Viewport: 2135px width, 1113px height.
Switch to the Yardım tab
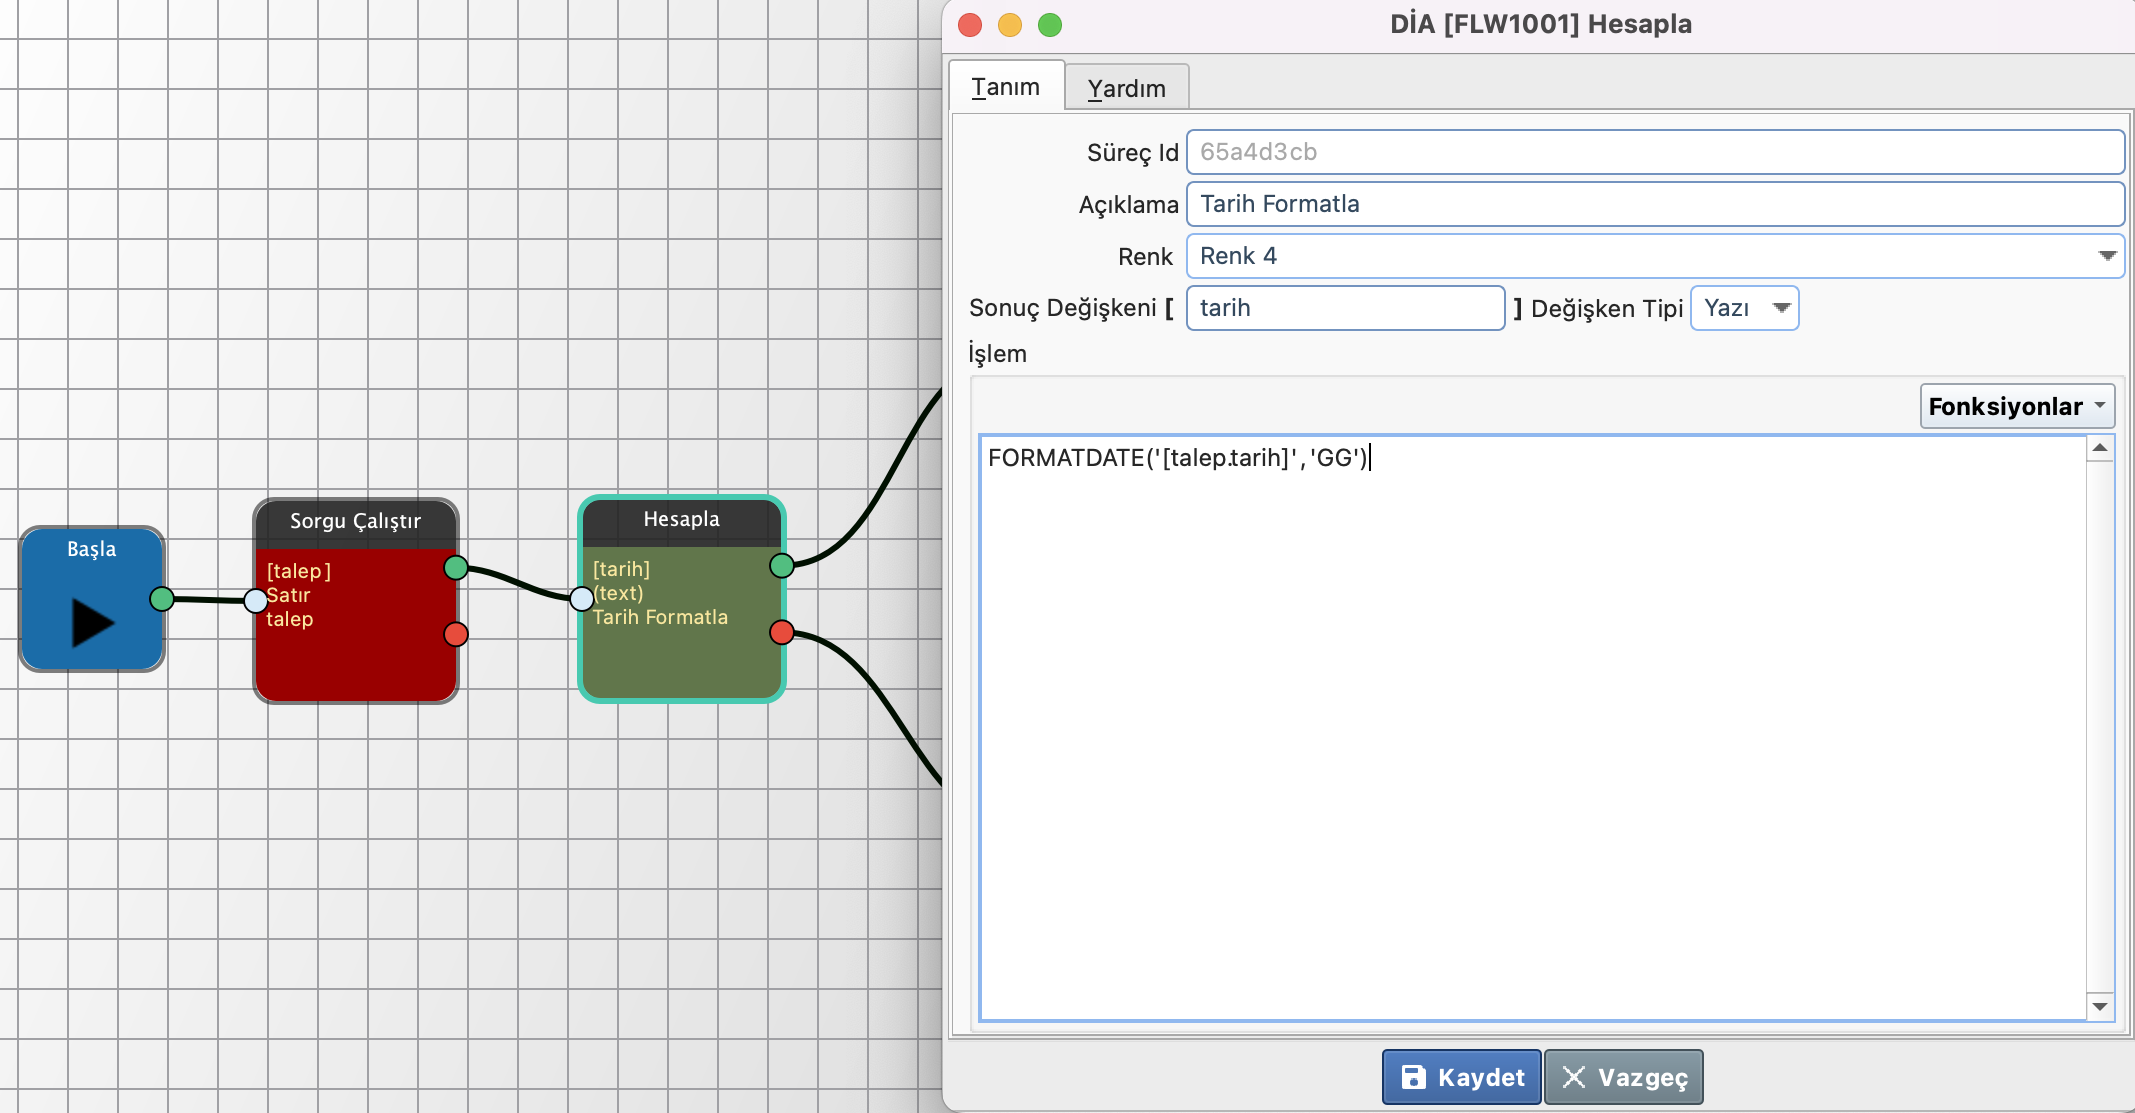point(1126,88)
